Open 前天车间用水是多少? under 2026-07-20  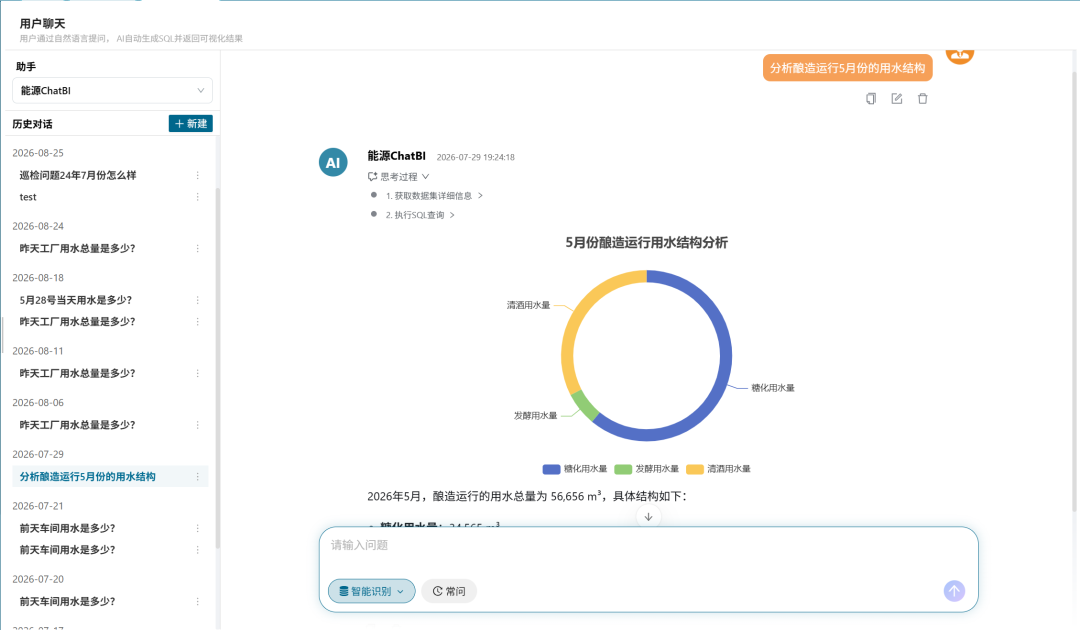(x=68, y=602)
